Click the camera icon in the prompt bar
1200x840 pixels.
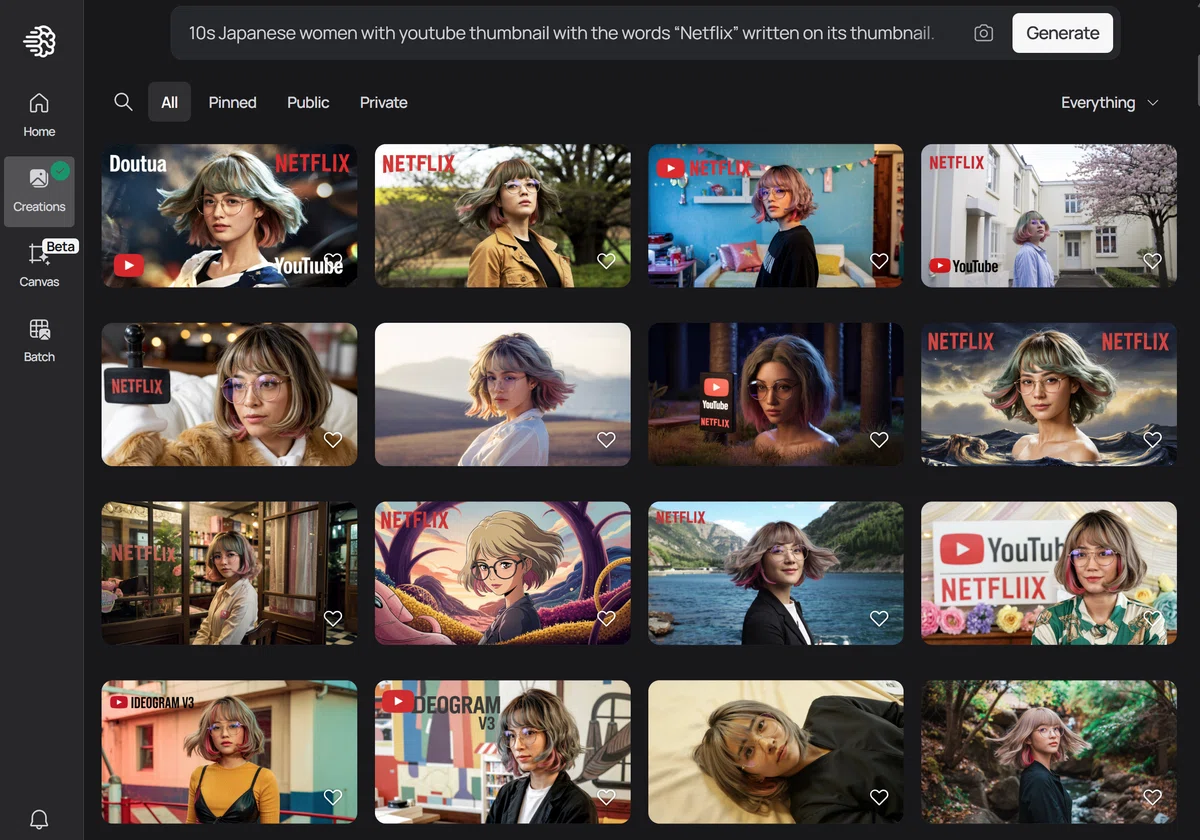pyautogui.click(x=983, y=33)
